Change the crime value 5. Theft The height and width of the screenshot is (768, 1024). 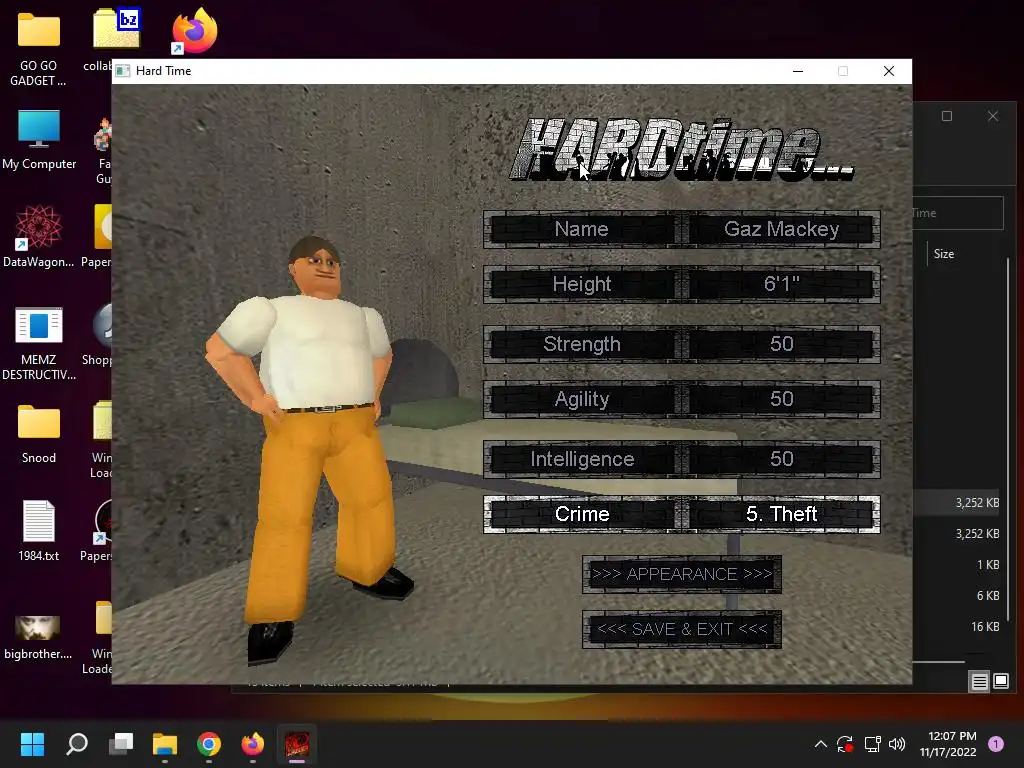click(781, 514)
